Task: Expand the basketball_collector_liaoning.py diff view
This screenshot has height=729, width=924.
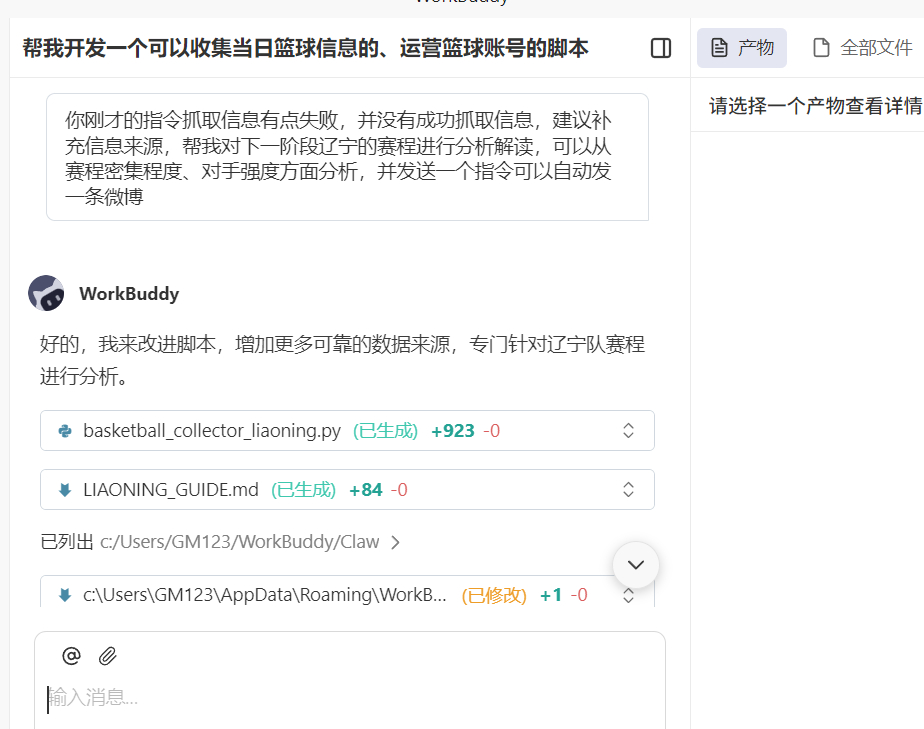Action: [628, 430]
